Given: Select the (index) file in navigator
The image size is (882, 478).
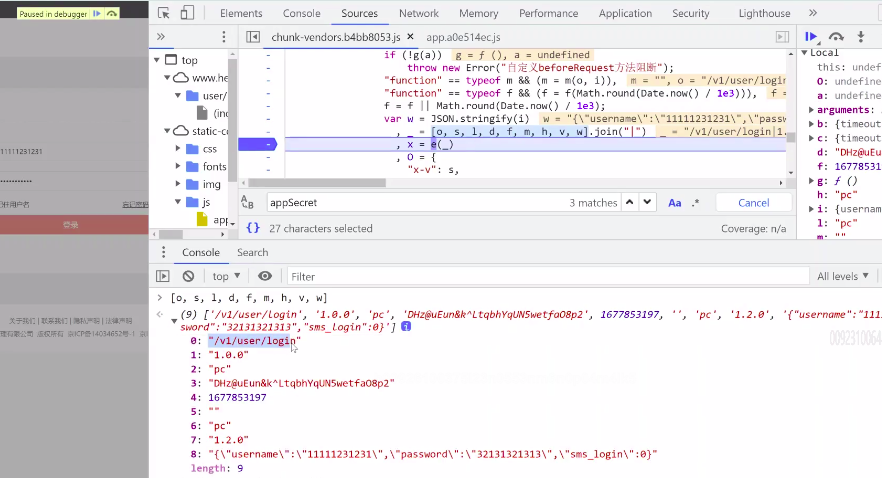Looking at the screenshot, I should [x=214, y=114].
